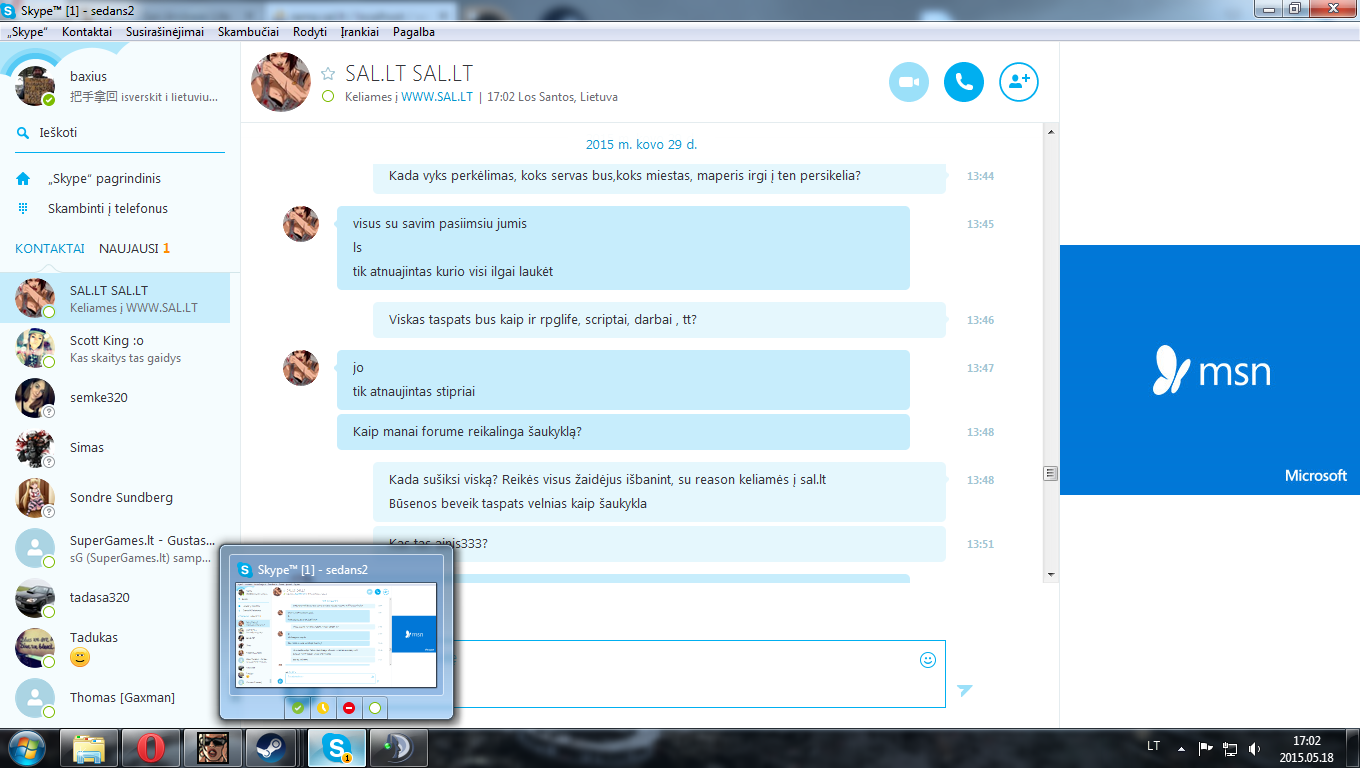
Task: Open the Kontaktai menu
Action: coord(87,32)
